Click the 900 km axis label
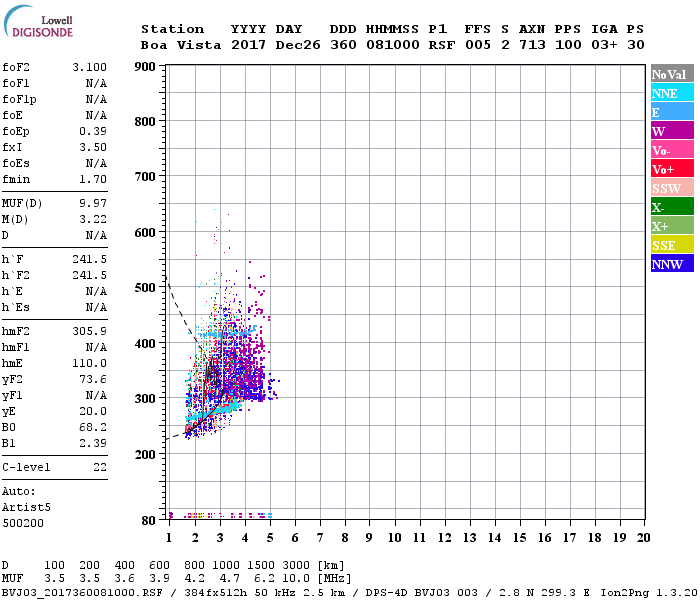 tap(145, 67)
